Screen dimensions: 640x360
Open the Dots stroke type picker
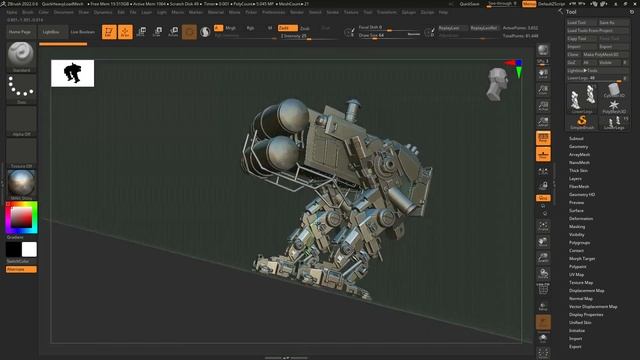tap(21, 89)
